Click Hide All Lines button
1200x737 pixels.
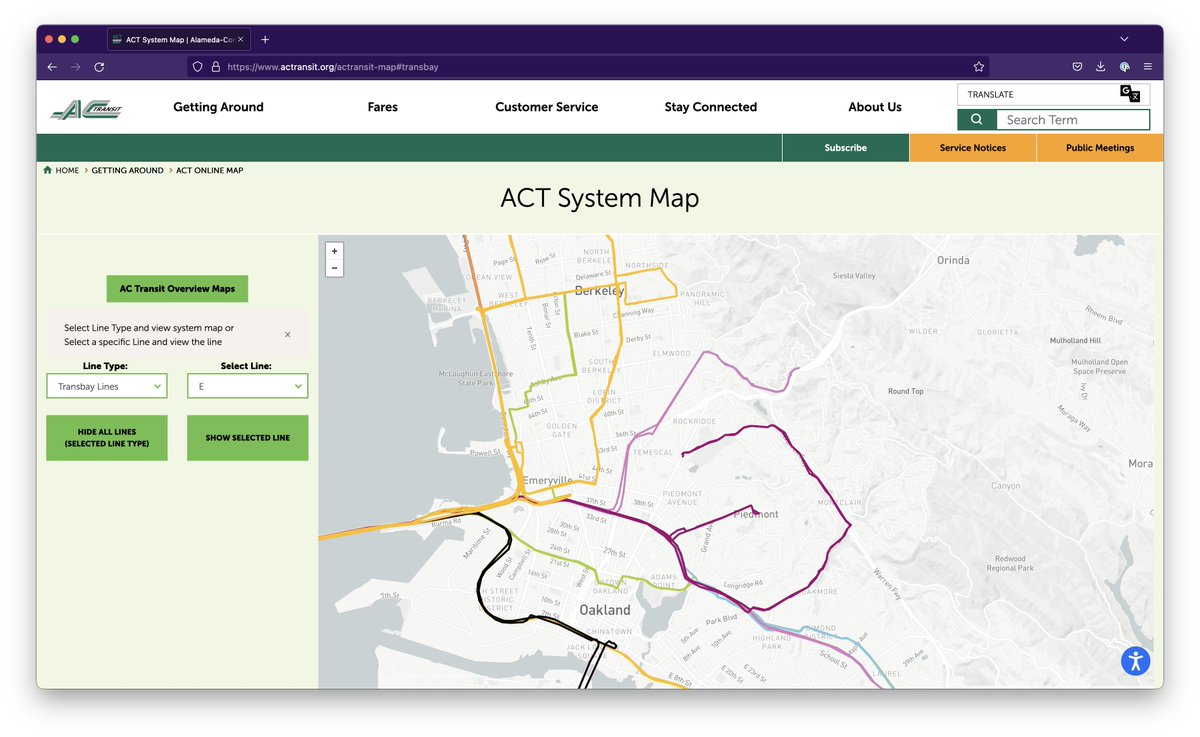pyautogui.click(x=107, y=438)
